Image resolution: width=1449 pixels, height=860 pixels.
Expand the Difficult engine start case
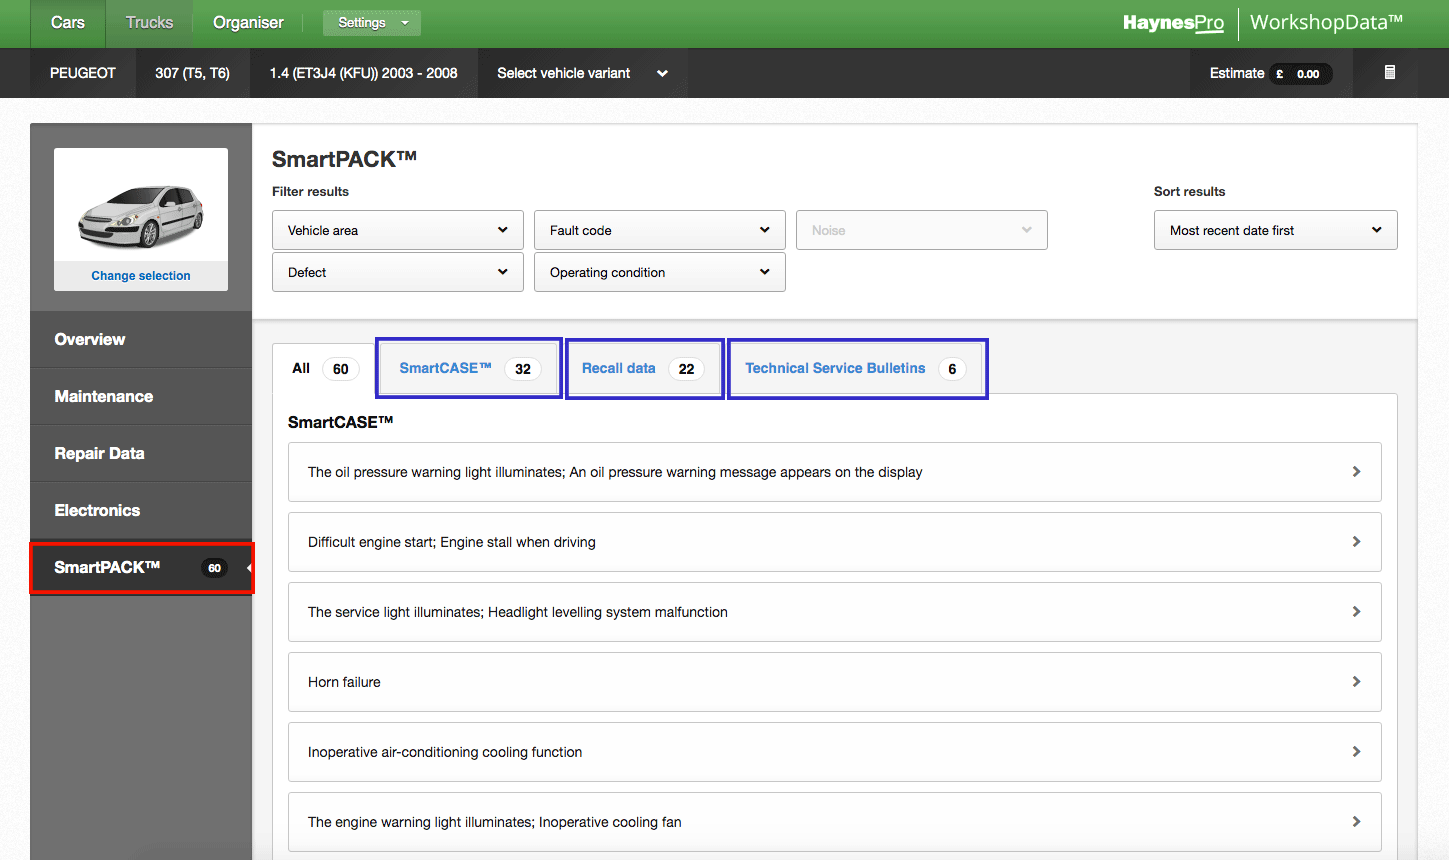[834, 542]
